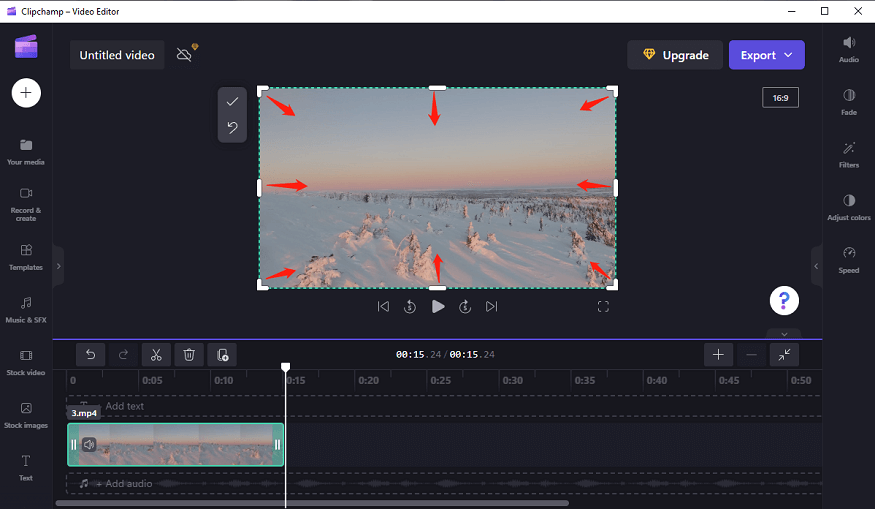The width and height of the screenshot is (875, 509).
Task: Open the Fade properties panel
Action: pyautogui.click(x=849, y=102)
